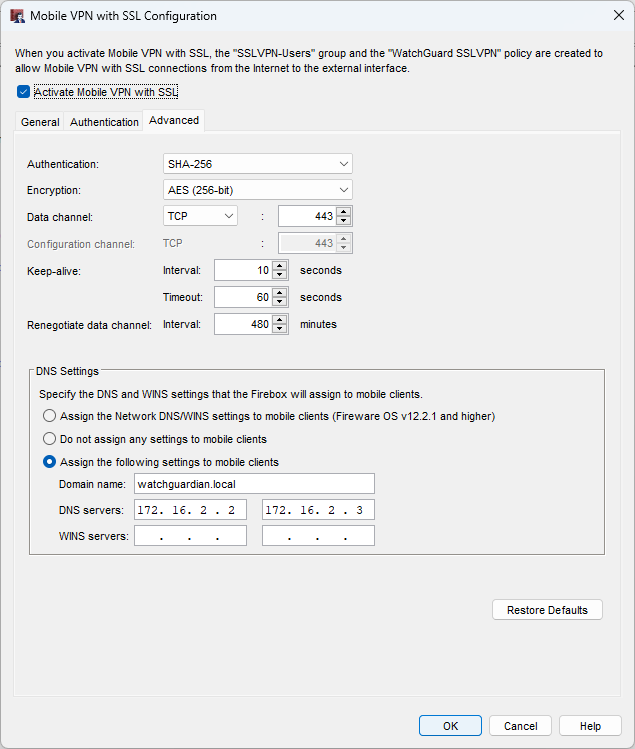Viewport: 635px width, 749px height.
Task: Select Assign the following settings radio button
Action: click(x=49, y=462)
